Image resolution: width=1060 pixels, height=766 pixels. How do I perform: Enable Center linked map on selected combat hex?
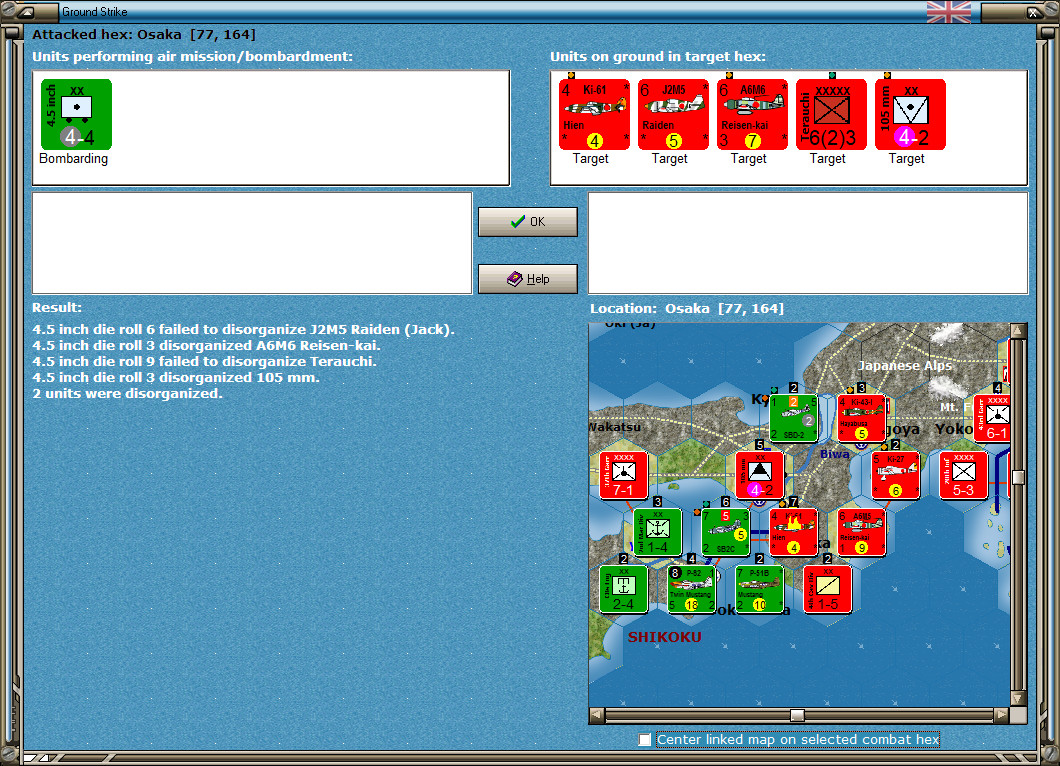645,740
